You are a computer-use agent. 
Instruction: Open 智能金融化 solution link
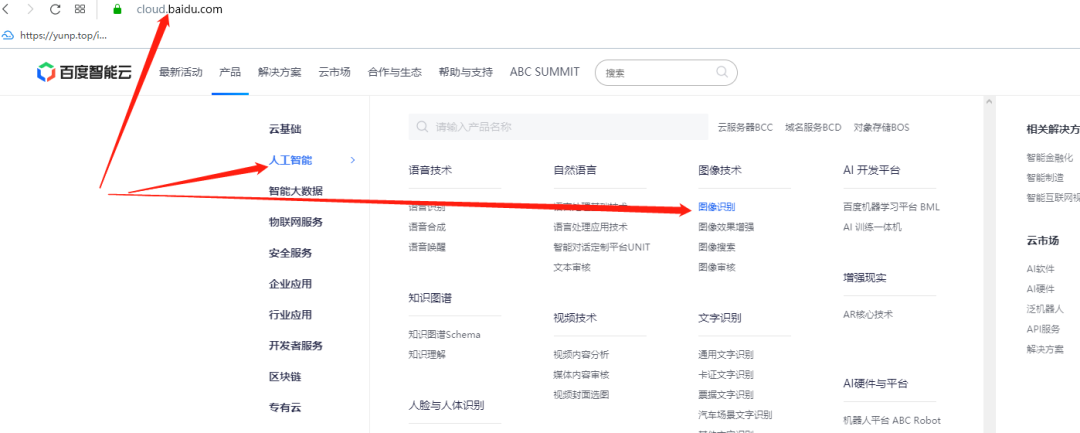coord(1050,157)
